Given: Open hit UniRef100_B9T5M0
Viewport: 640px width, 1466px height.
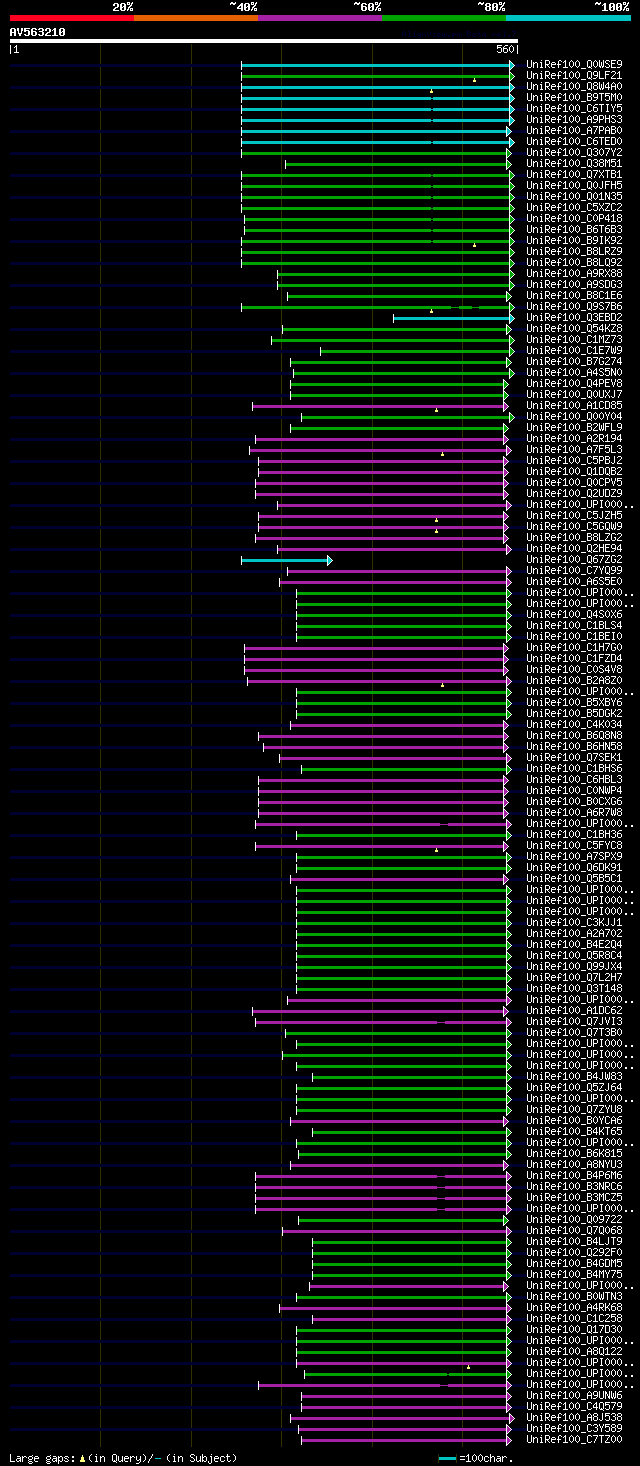Looking at the screenshot, I should click(x=574, y=97).
